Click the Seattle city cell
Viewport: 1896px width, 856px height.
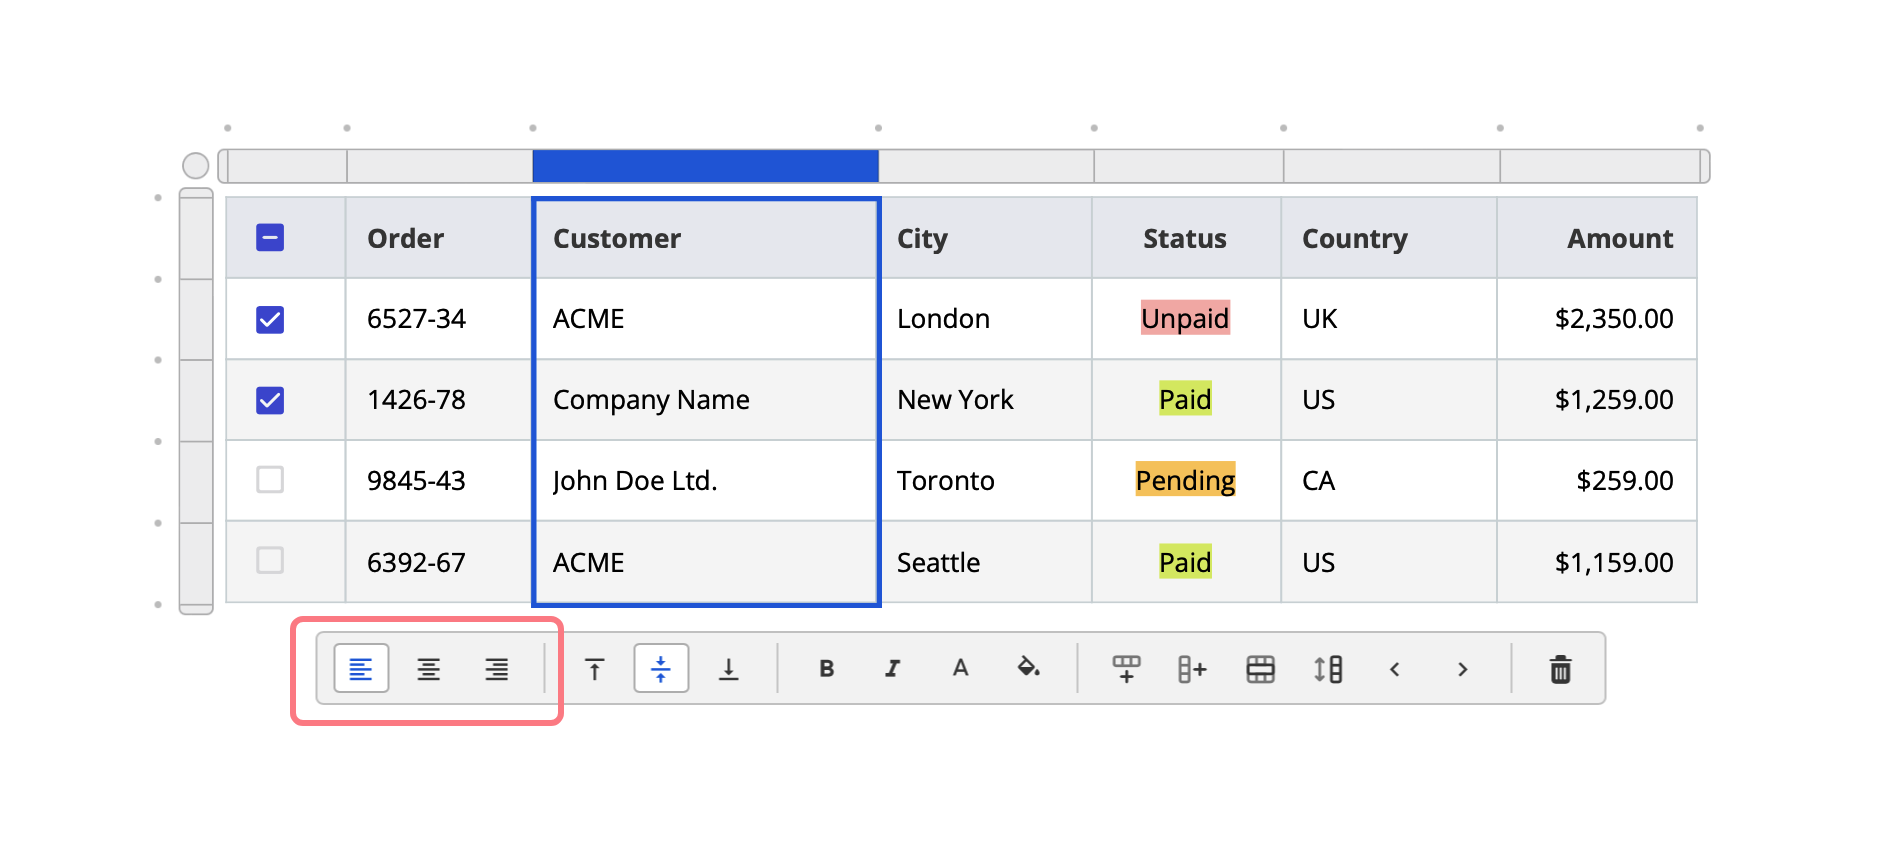986,562
